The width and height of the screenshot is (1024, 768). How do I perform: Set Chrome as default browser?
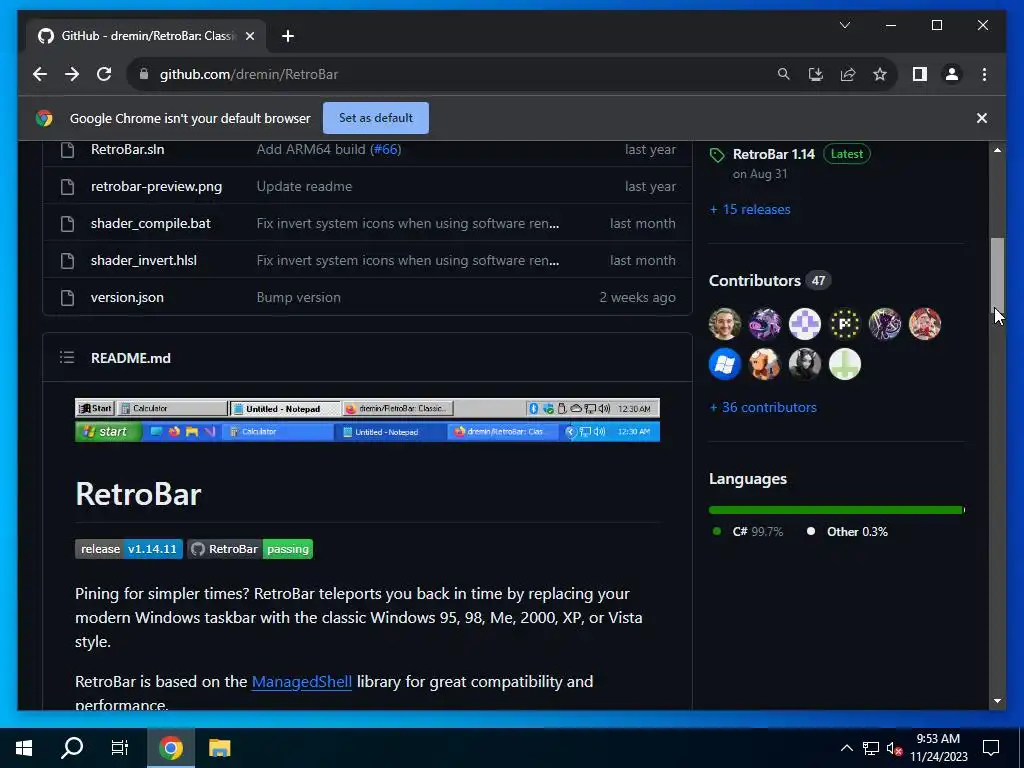376,118
